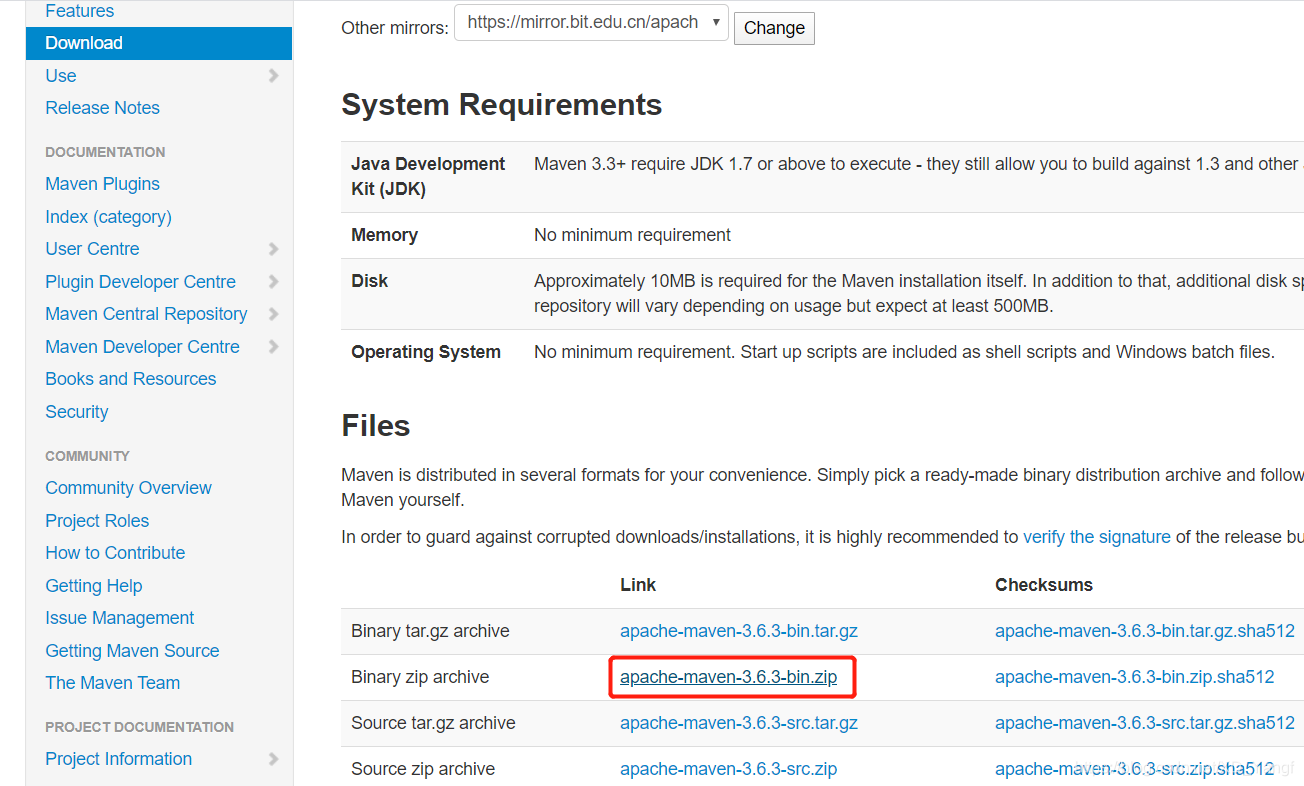Select the Operating System row label

coord(426,352)
